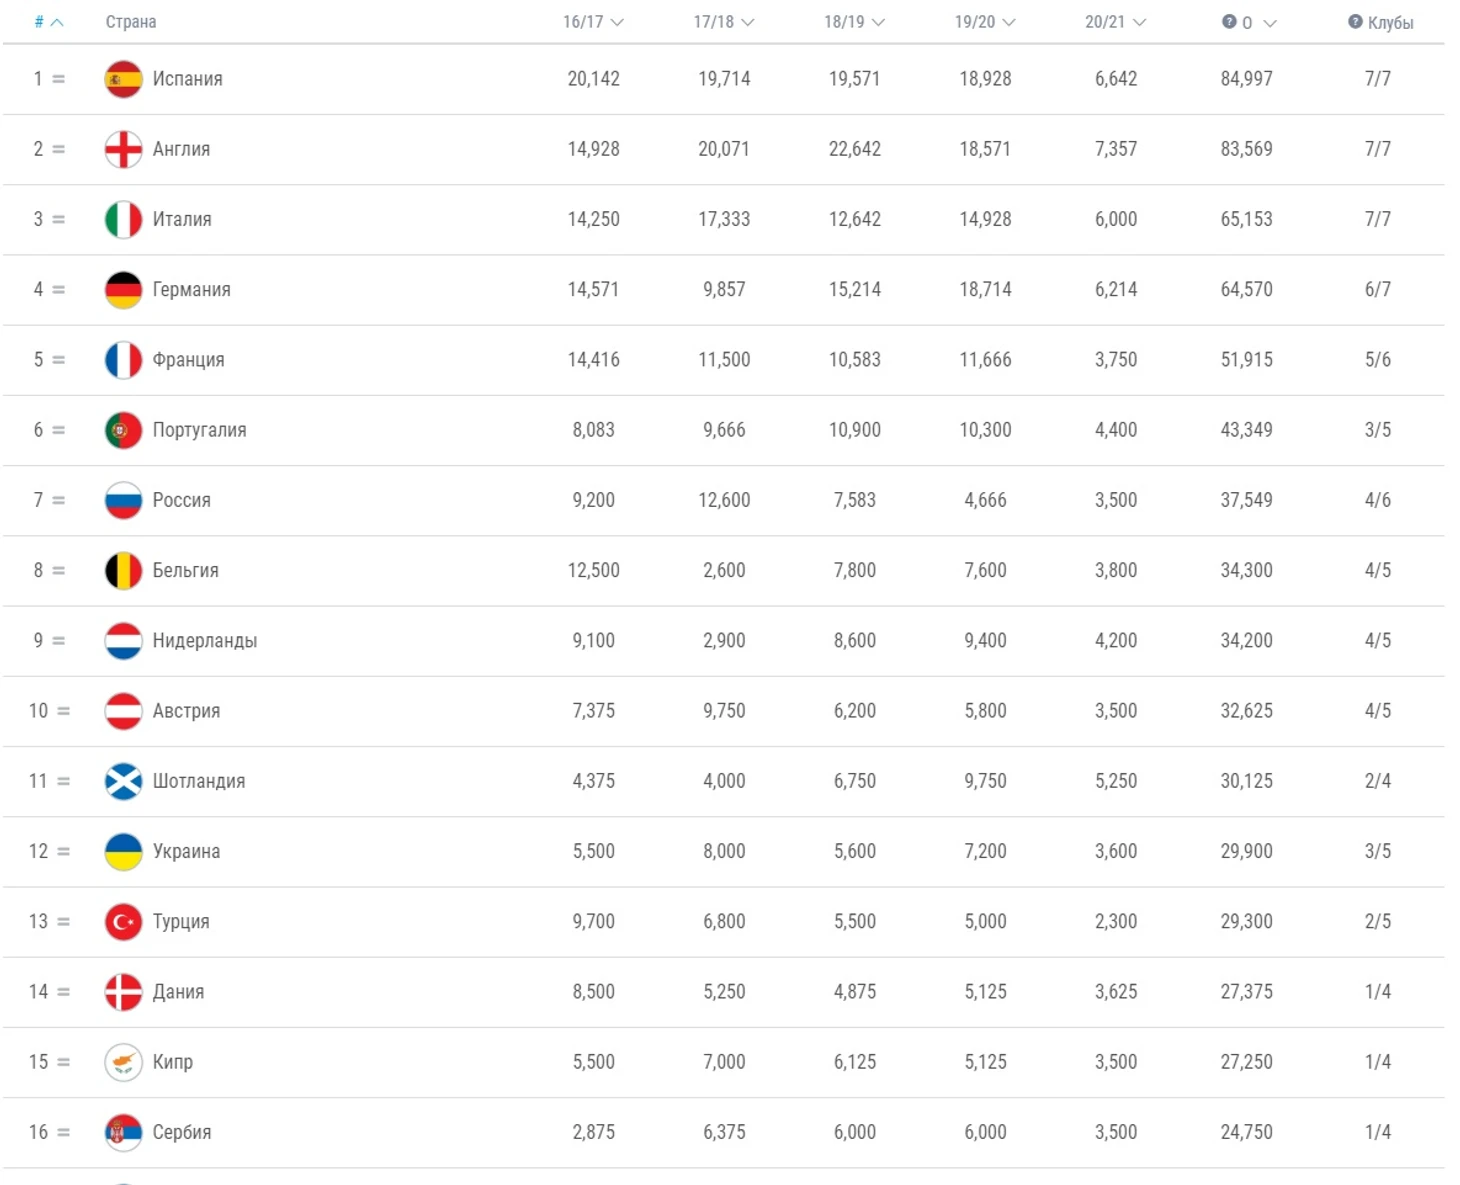Screen dimensions: 1460x1185
Task: Click the Scotland flag icon
Action: [x=123, y=781]
